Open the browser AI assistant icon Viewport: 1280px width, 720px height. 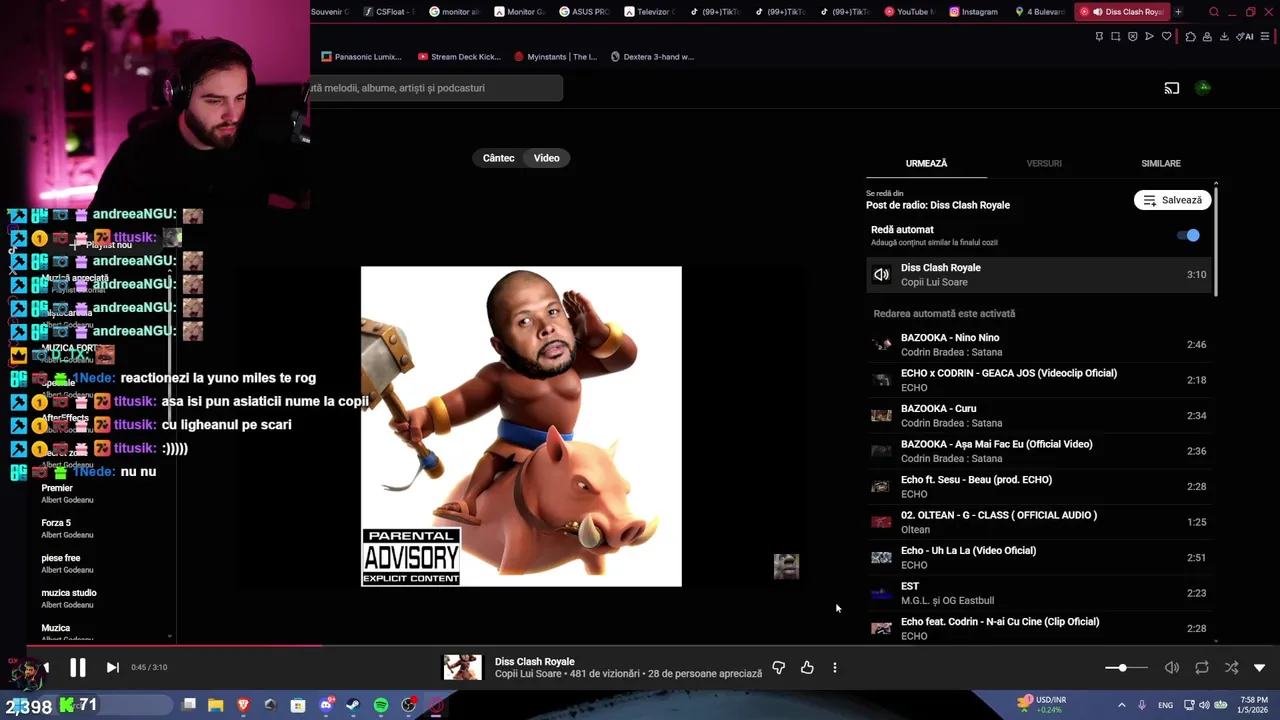(x=1246, y=37)
